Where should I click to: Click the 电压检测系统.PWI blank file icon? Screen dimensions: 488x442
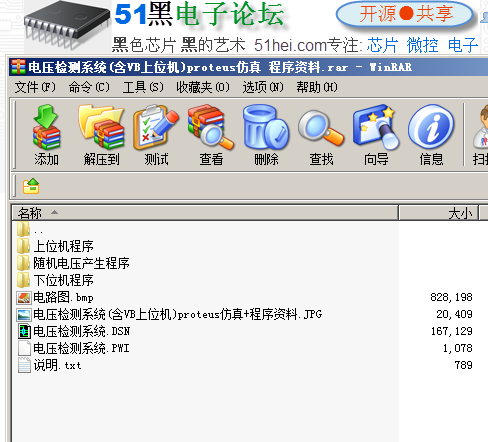click(x=24, y=348)
